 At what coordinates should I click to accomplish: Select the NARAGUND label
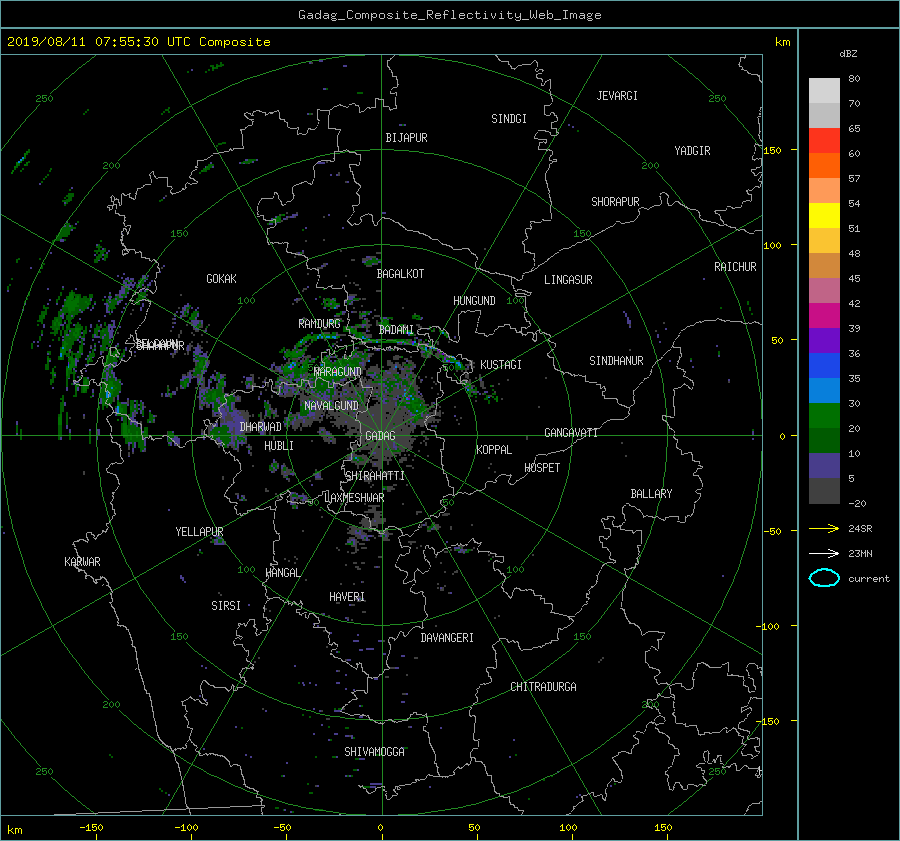(338, 372)
